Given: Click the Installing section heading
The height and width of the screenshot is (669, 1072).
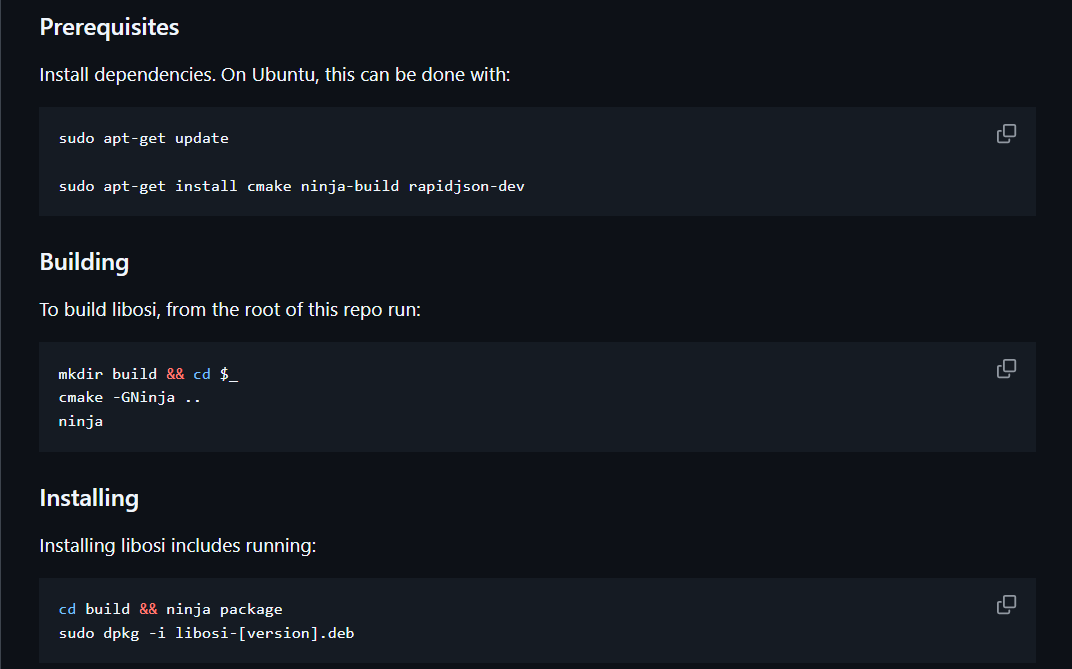Looking at the screenshot, I should [89, 498].
